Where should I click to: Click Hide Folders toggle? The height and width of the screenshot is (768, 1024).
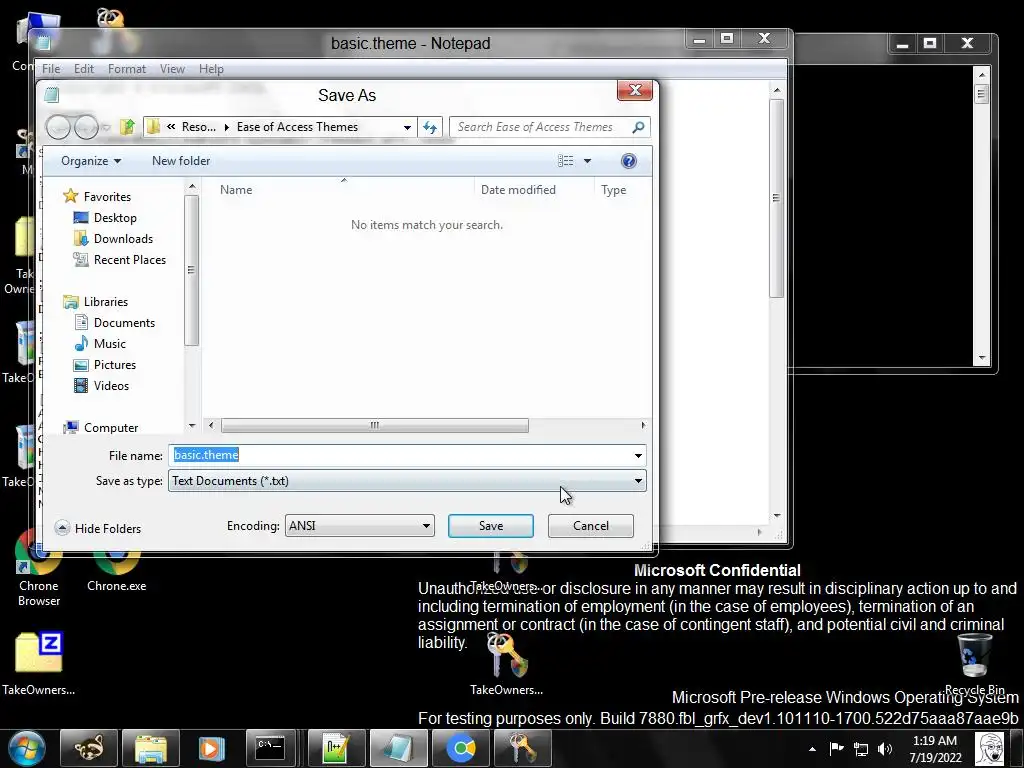pyautogui.click(x=98, y=528)
